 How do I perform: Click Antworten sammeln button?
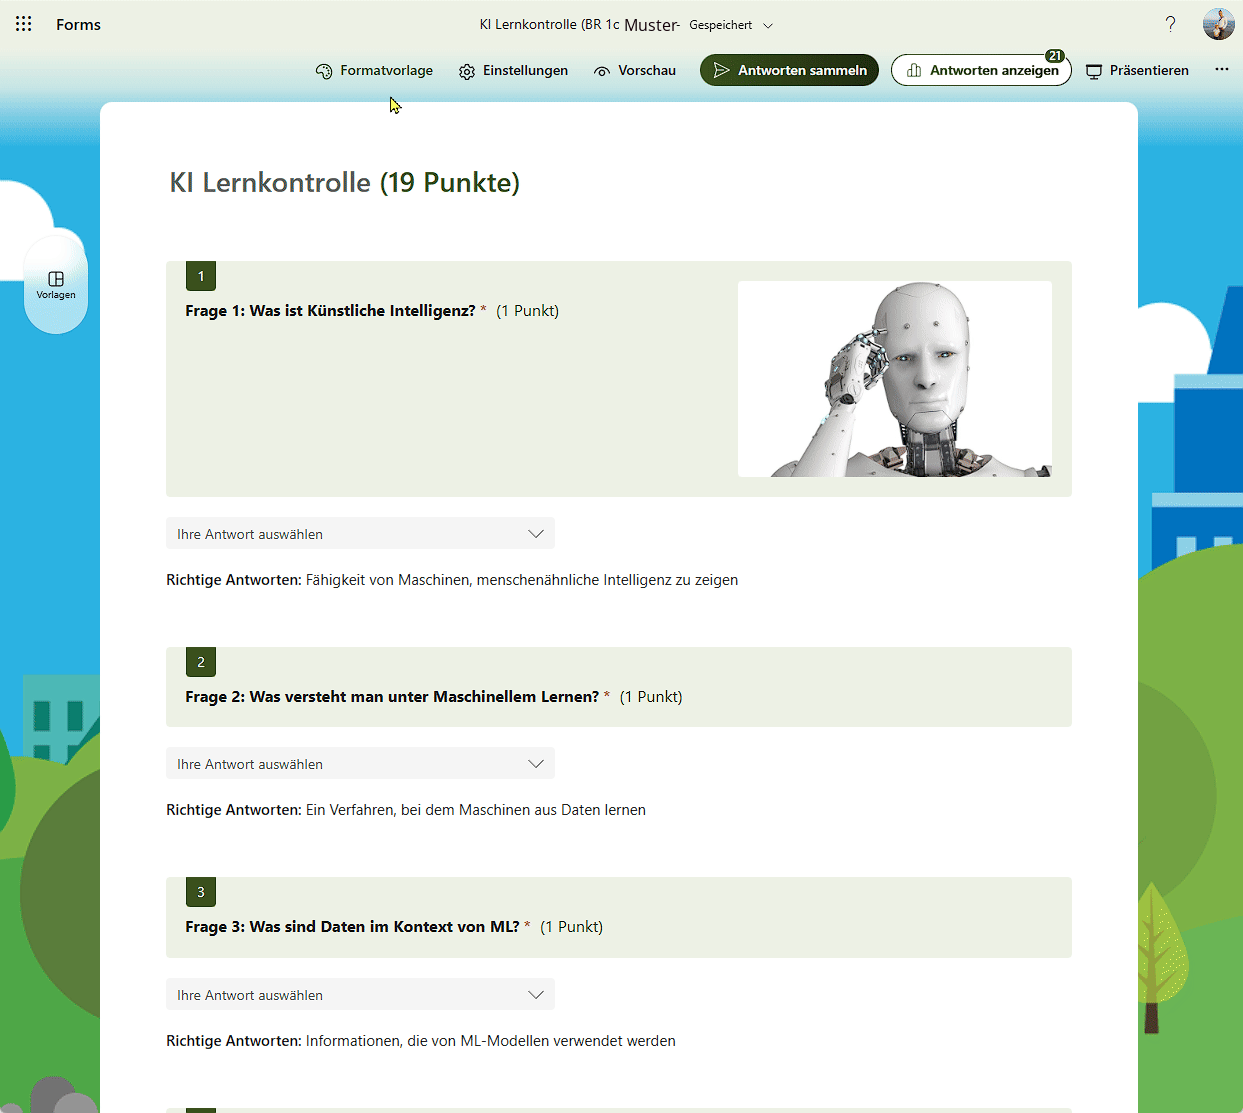point(789,70)
